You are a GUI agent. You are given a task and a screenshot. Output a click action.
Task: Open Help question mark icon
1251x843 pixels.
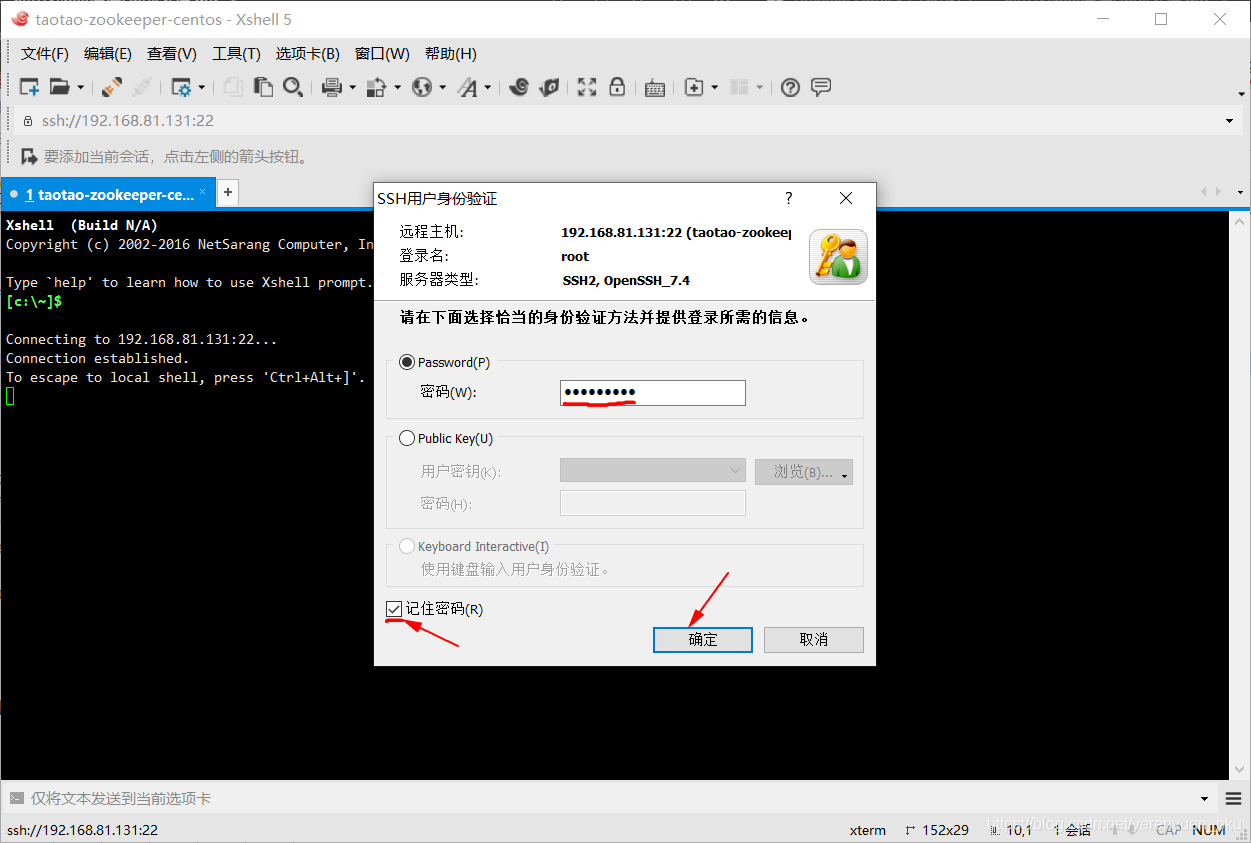pyautogui.click(x=790, y=87)
